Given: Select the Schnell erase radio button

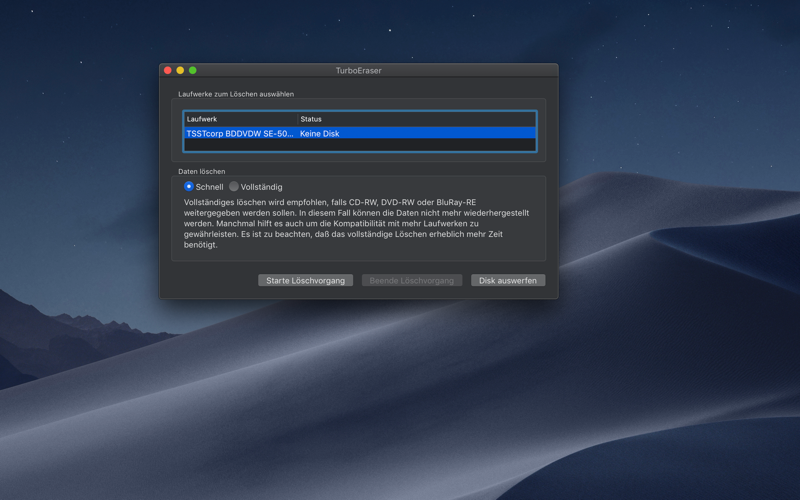Looking at the screenshot, I should 189,186.
